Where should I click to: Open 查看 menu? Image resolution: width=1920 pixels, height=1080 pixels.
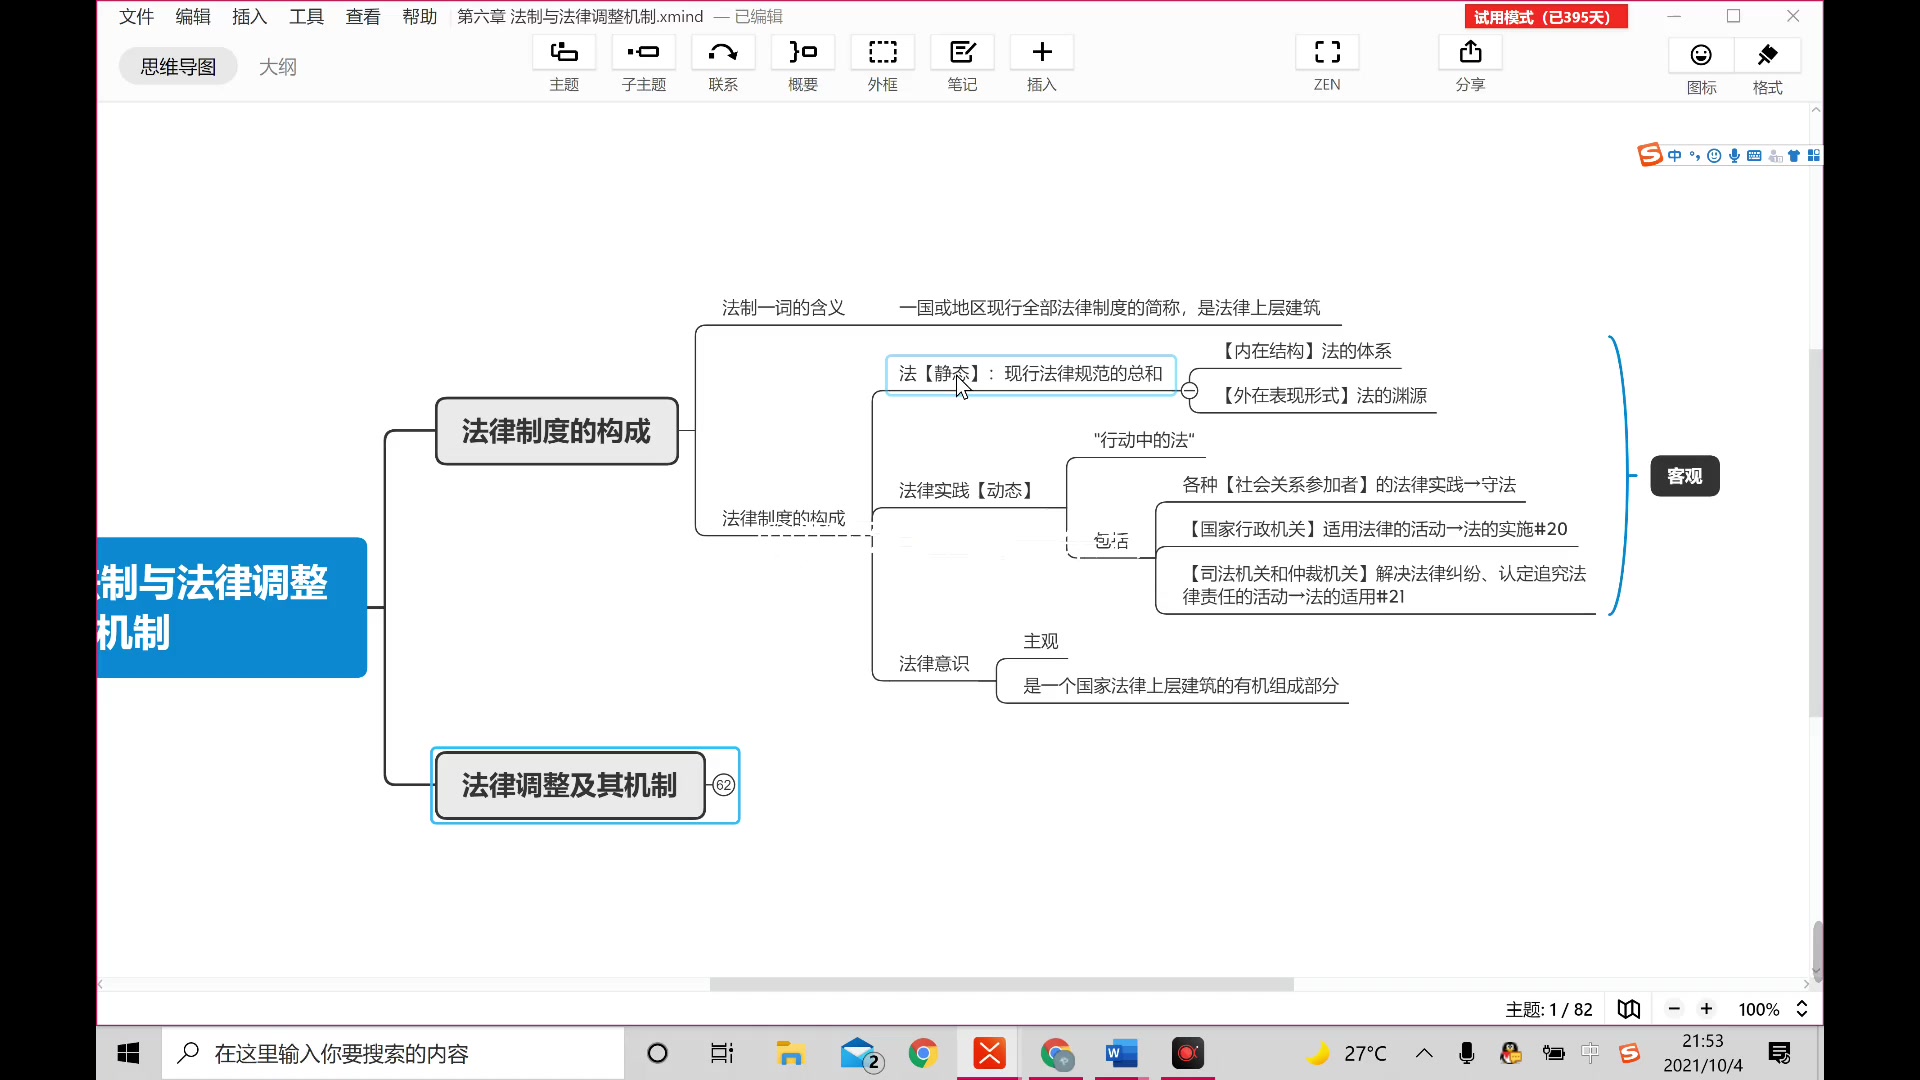tap(363, 16)
